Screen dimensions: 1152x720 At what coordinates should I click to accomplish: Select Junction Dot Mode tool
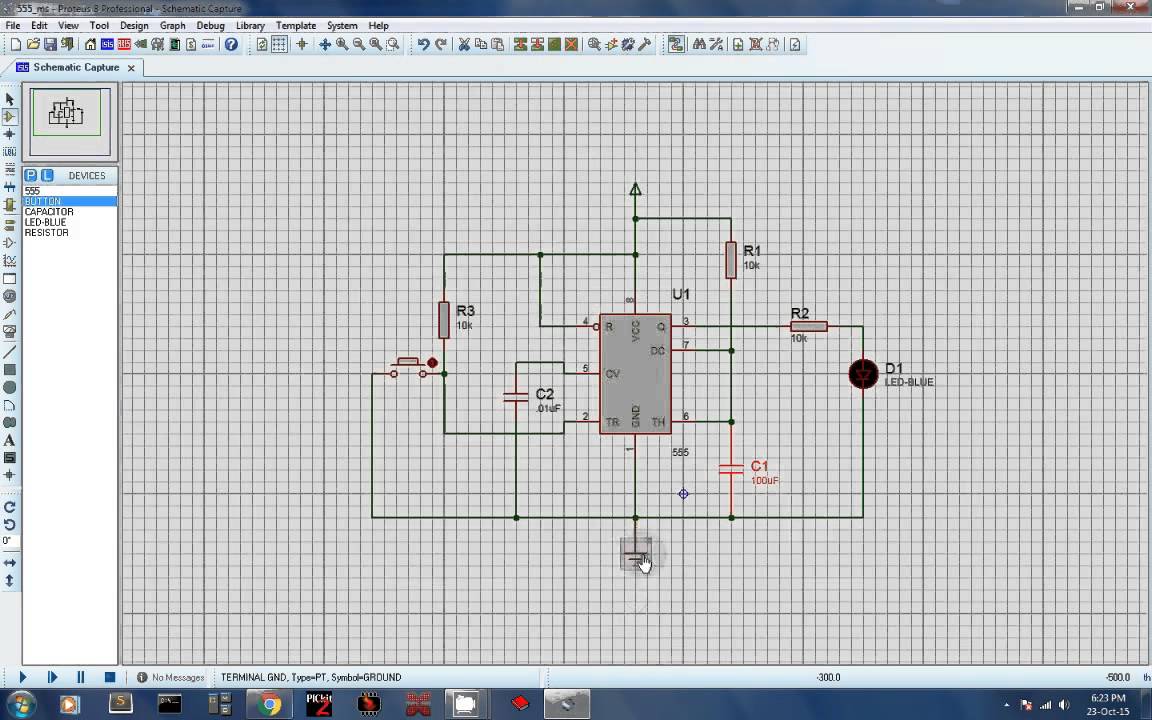coord(10,134)
